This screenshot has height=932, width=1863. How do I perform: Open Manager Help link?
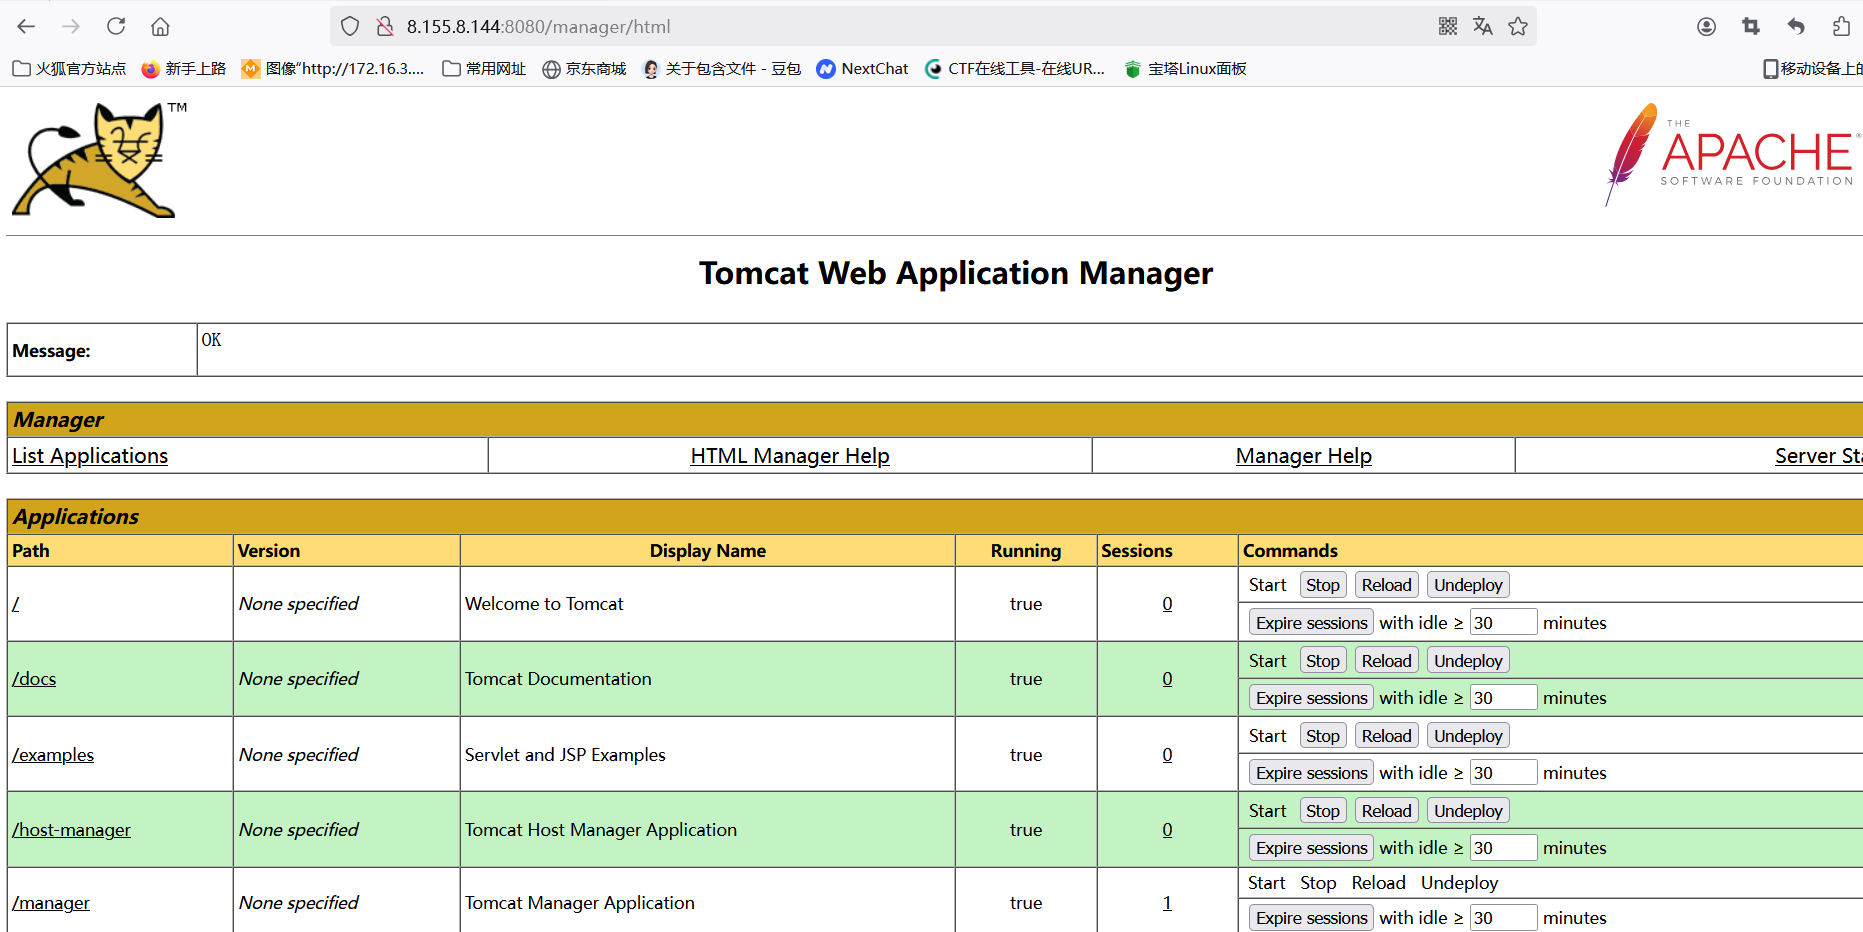(x=1304, y=456)
